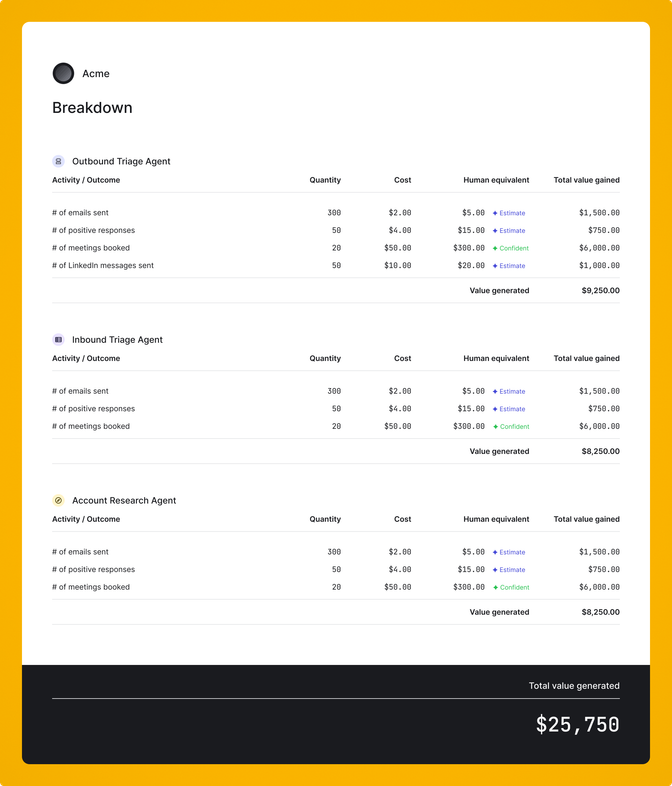672x786 pixels.
Task: Click Activity / Outcome header in Outbound table
Action: point(86,180)
